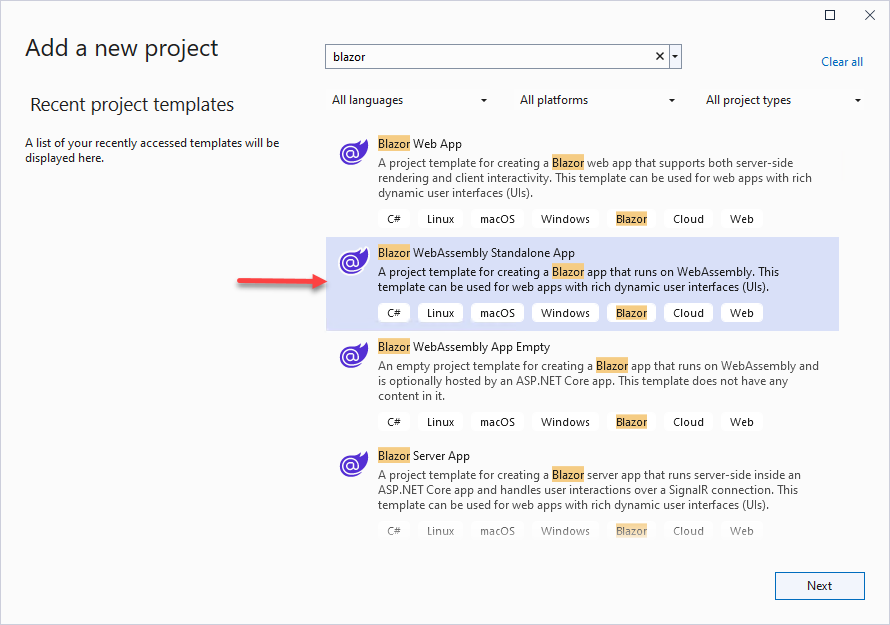
Task: Expand the All project types filter
Action: [x=783, y=100]
